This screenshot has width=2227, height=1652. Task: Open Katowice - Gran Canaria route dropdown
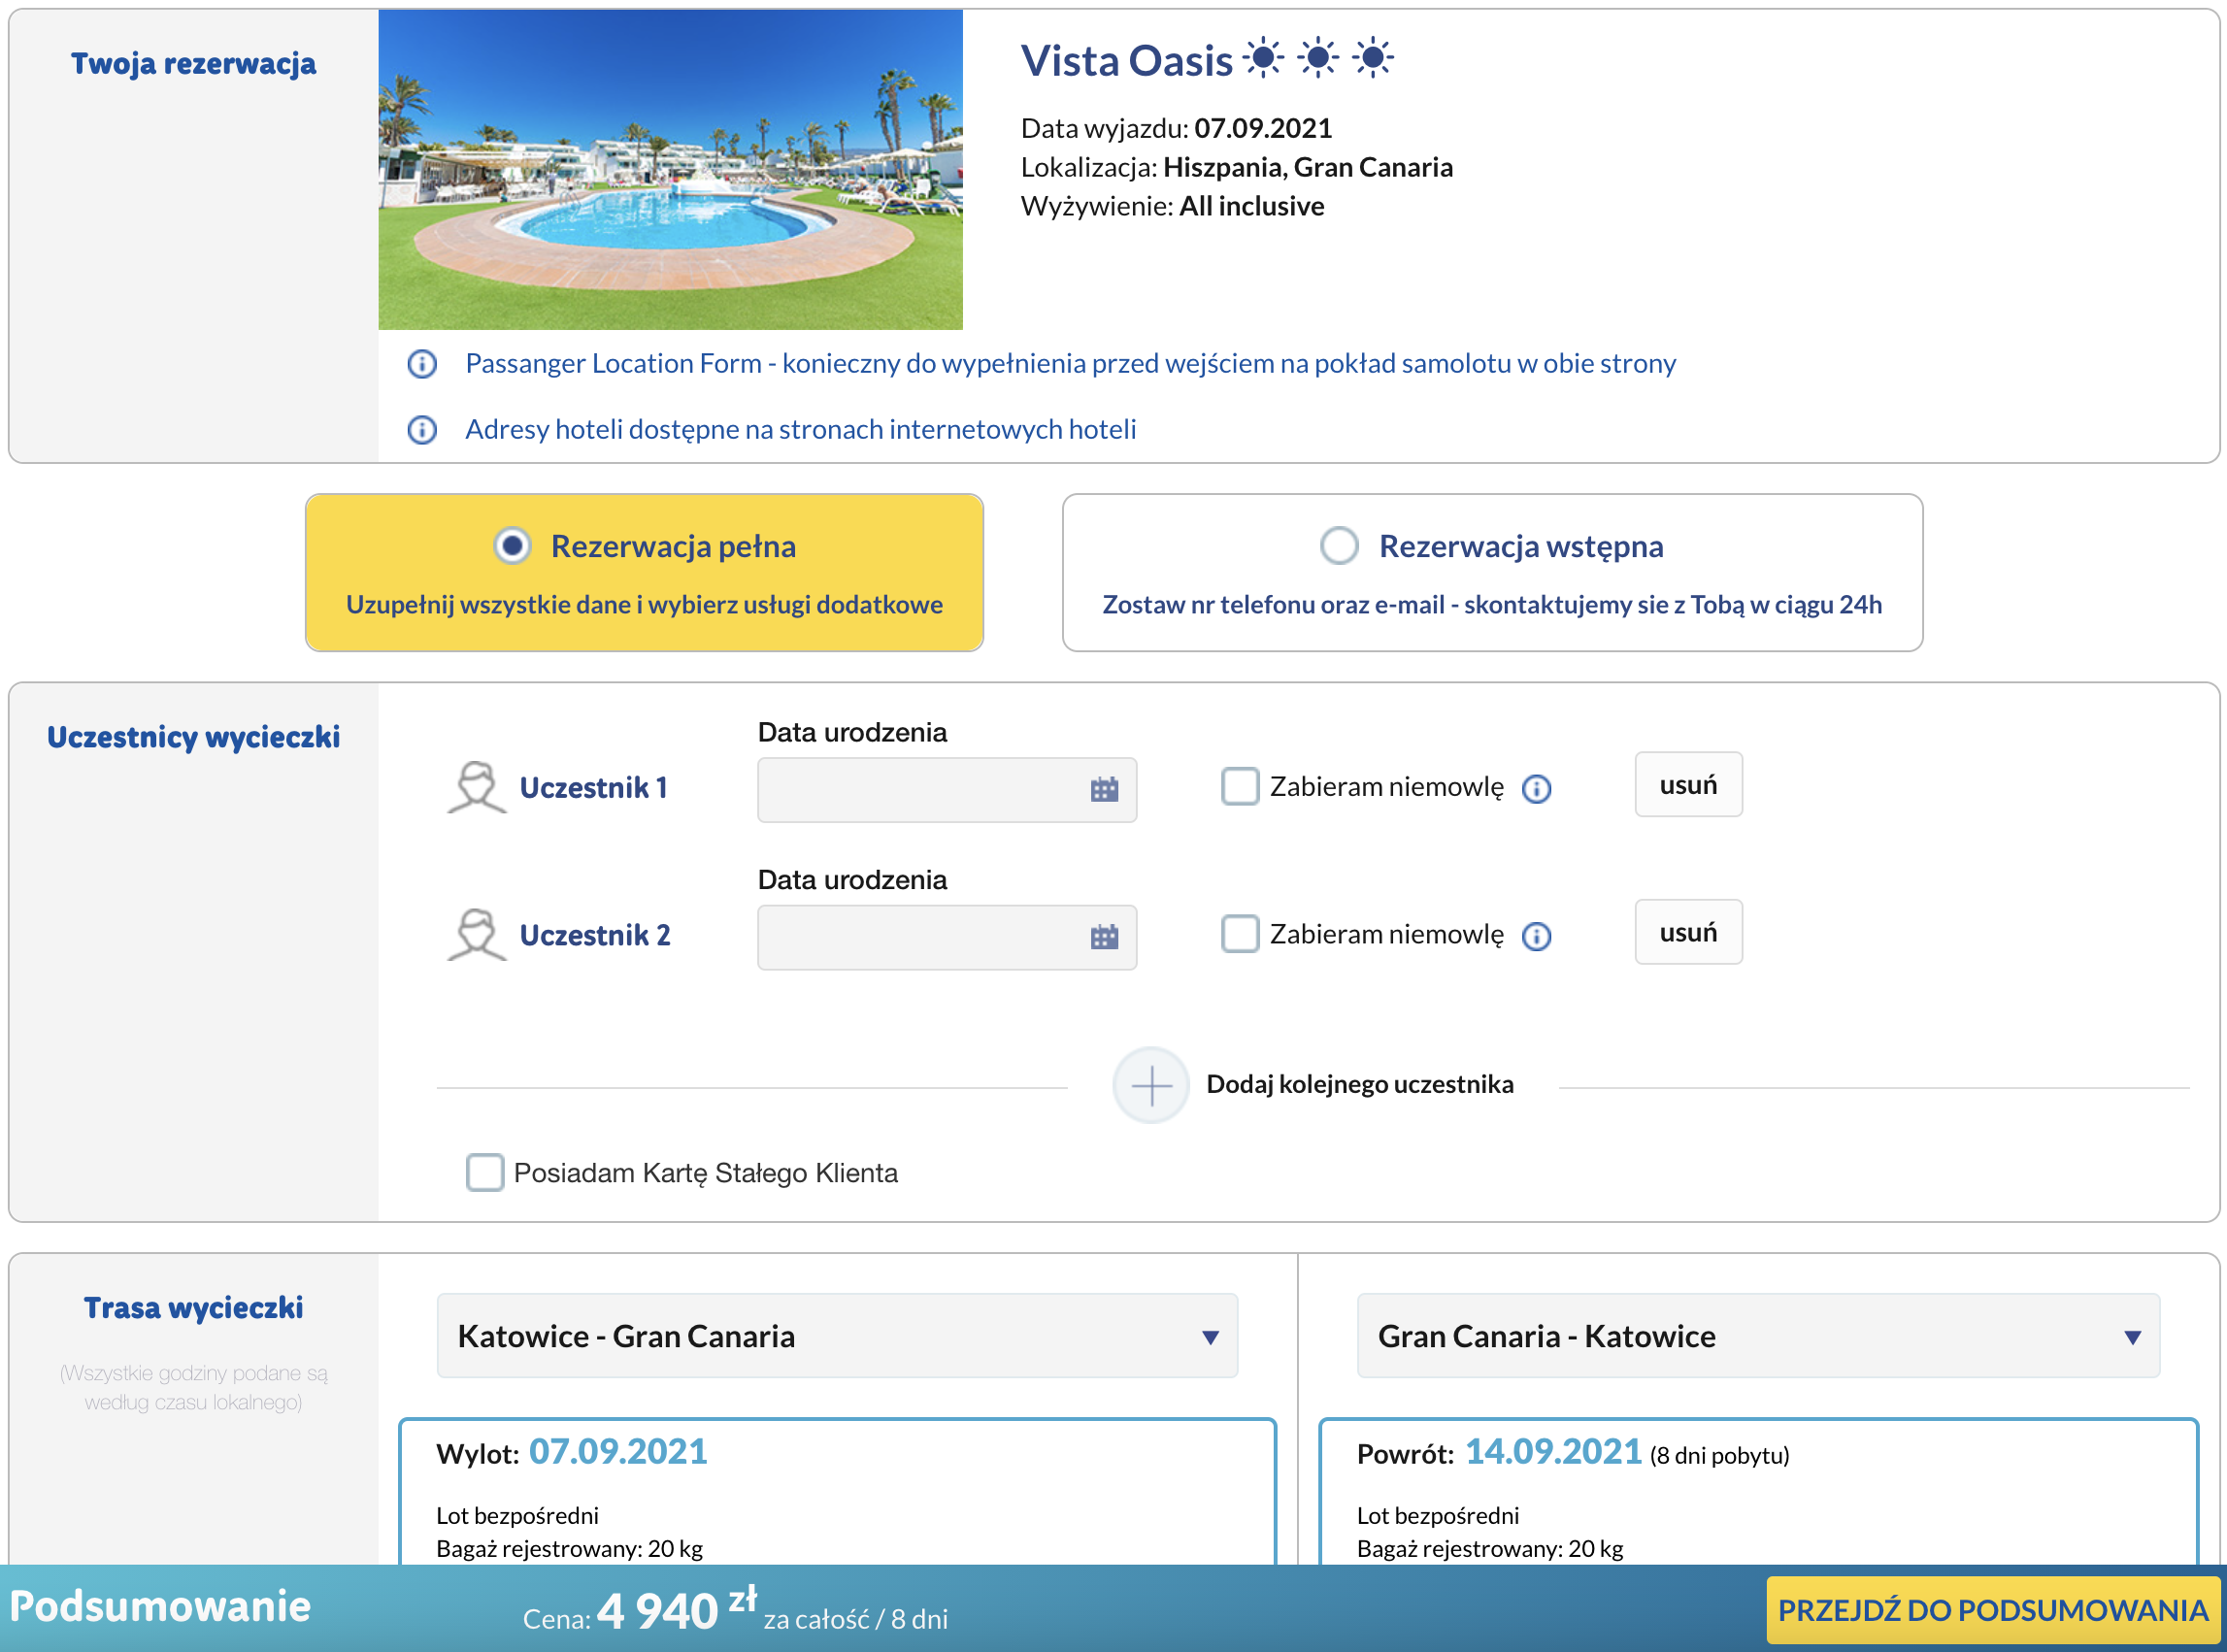pyautogui.click(x=836, y=1336)
